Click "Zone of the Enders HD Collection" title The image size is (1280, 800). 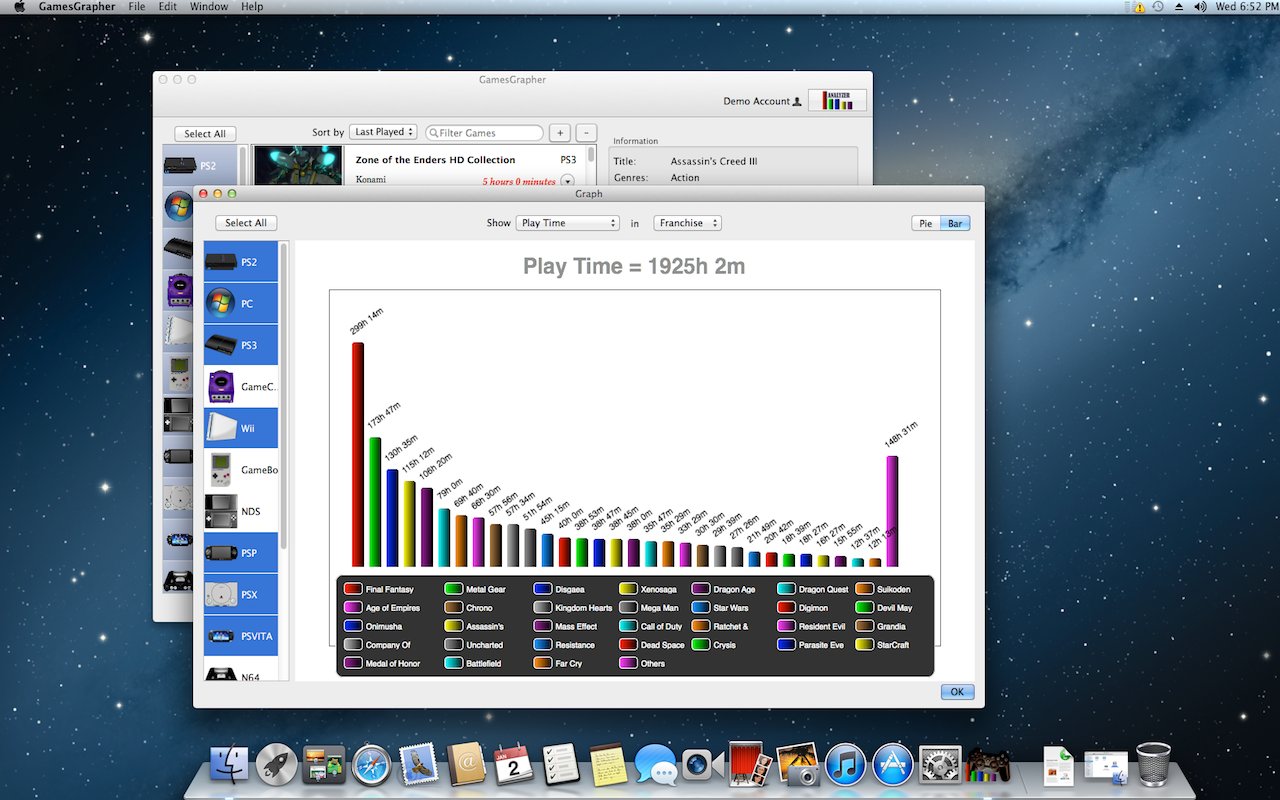point(435,160)
